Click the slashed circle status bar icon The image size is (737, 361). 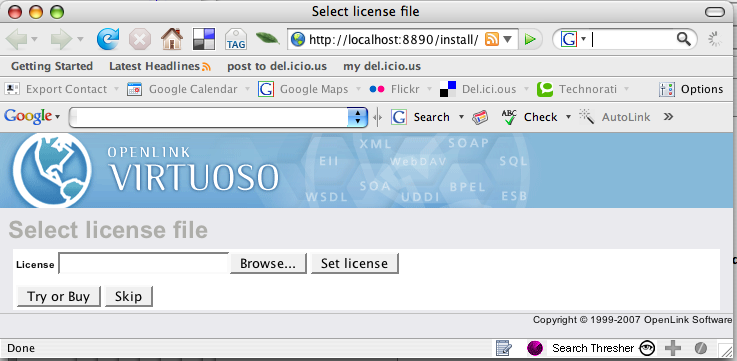(x=700, y=348)
